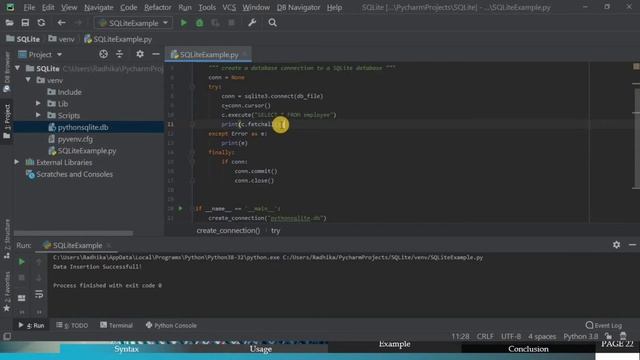Click the Save All toolbar icon
Viewport: 640px width, 360px height.
25,23
